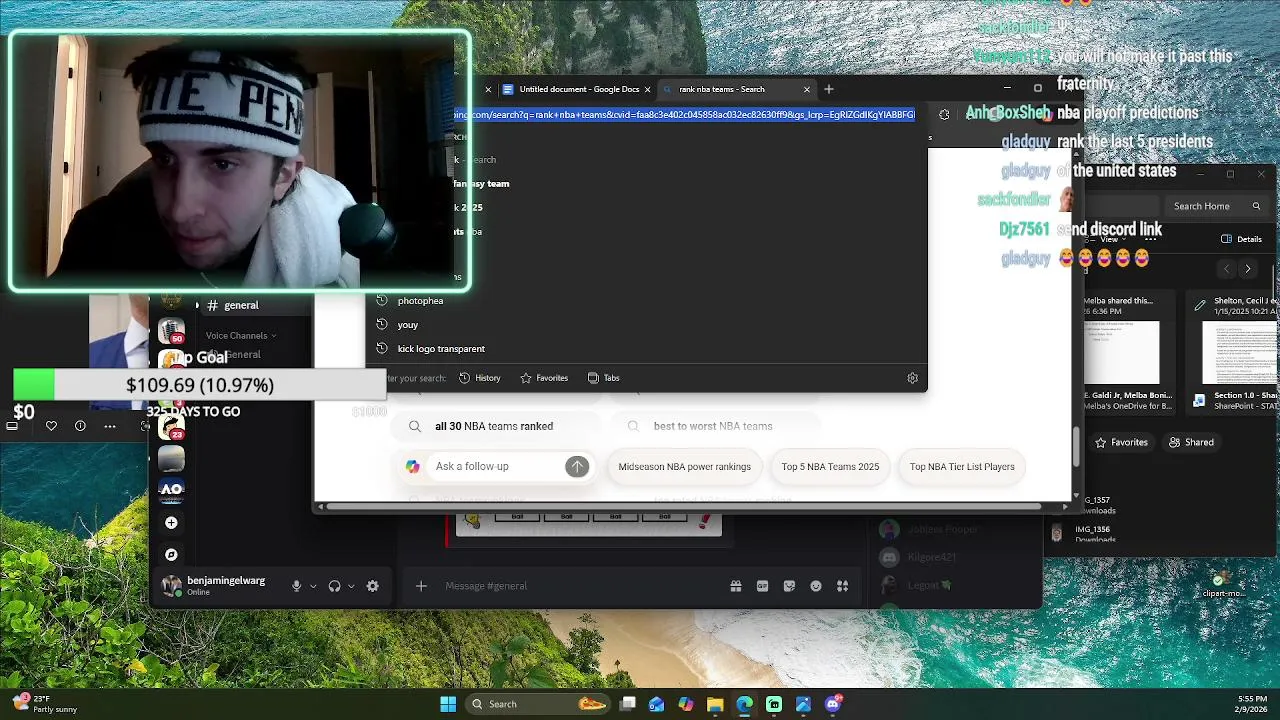
Task: Click 'all 30 NBA teams ranked' search
Action: click(x=494, y=426)
